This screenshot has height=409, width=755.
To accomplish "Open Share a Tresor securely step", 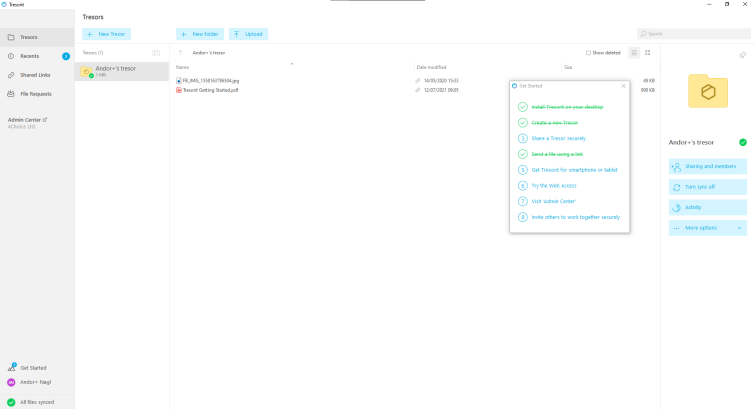I will point(559,138).
